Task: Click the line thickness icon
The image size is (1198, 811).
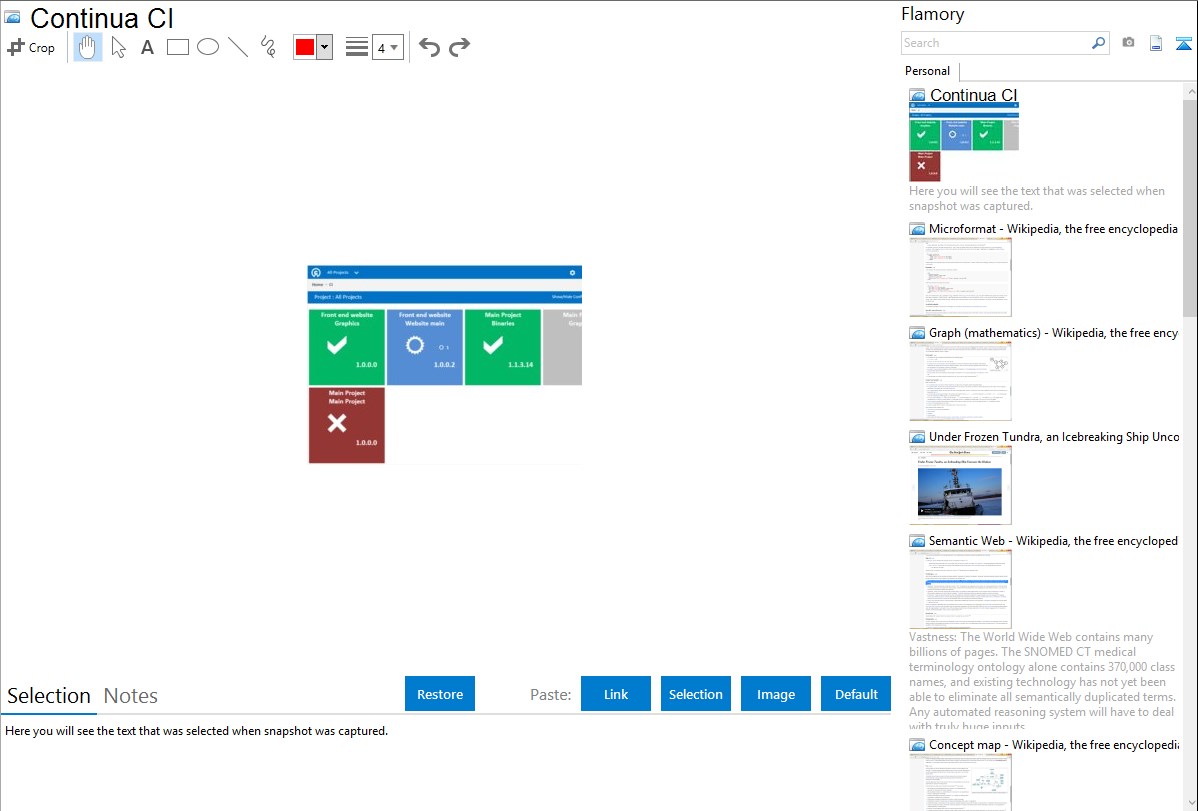Action: [357, 47]
